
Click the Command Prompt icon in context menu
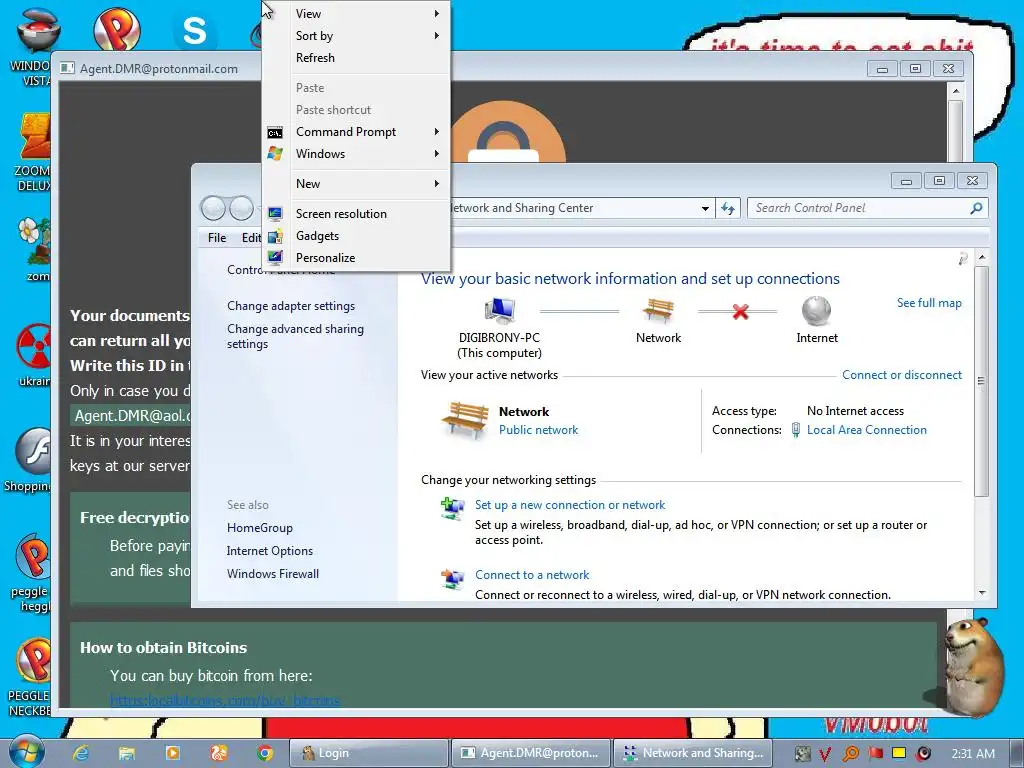(x=275, y=133)
